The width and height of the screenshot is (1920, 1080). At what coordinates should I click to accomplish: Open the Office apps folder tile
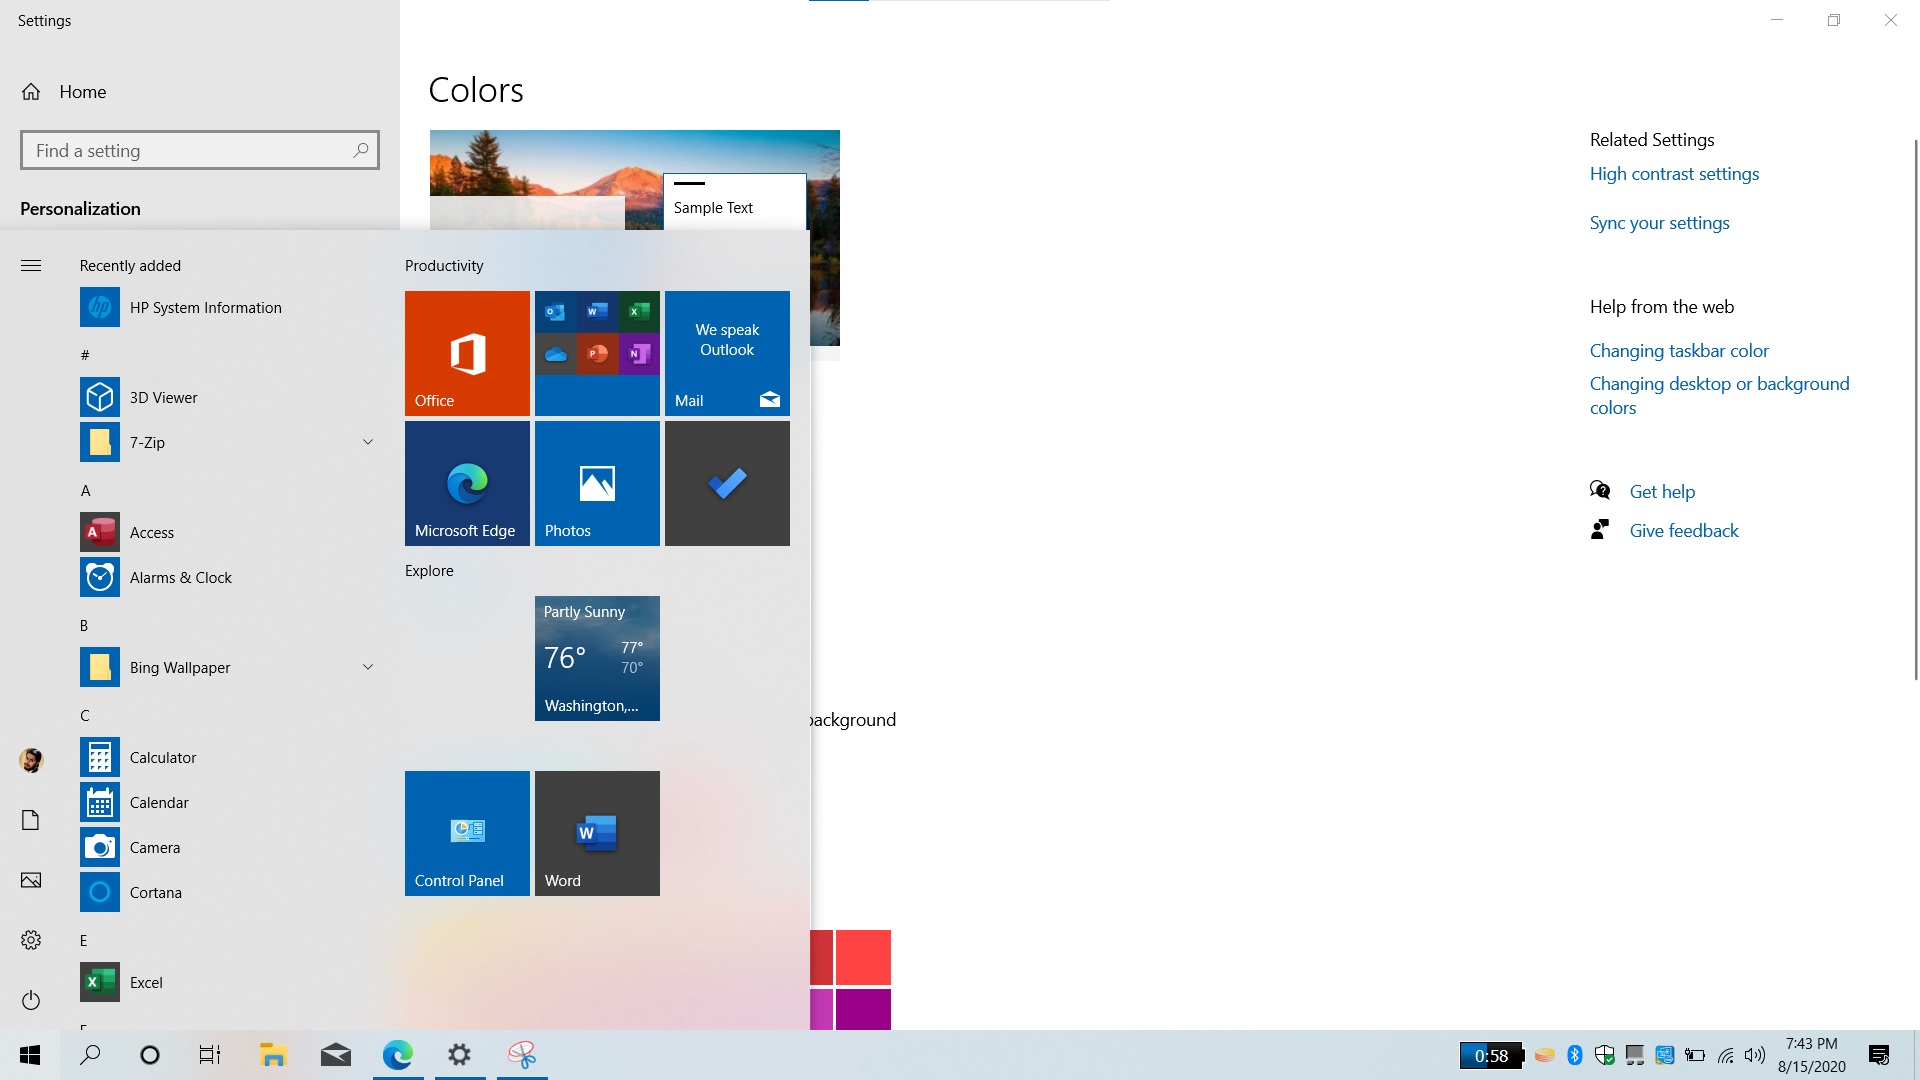(x=597, y=353)
